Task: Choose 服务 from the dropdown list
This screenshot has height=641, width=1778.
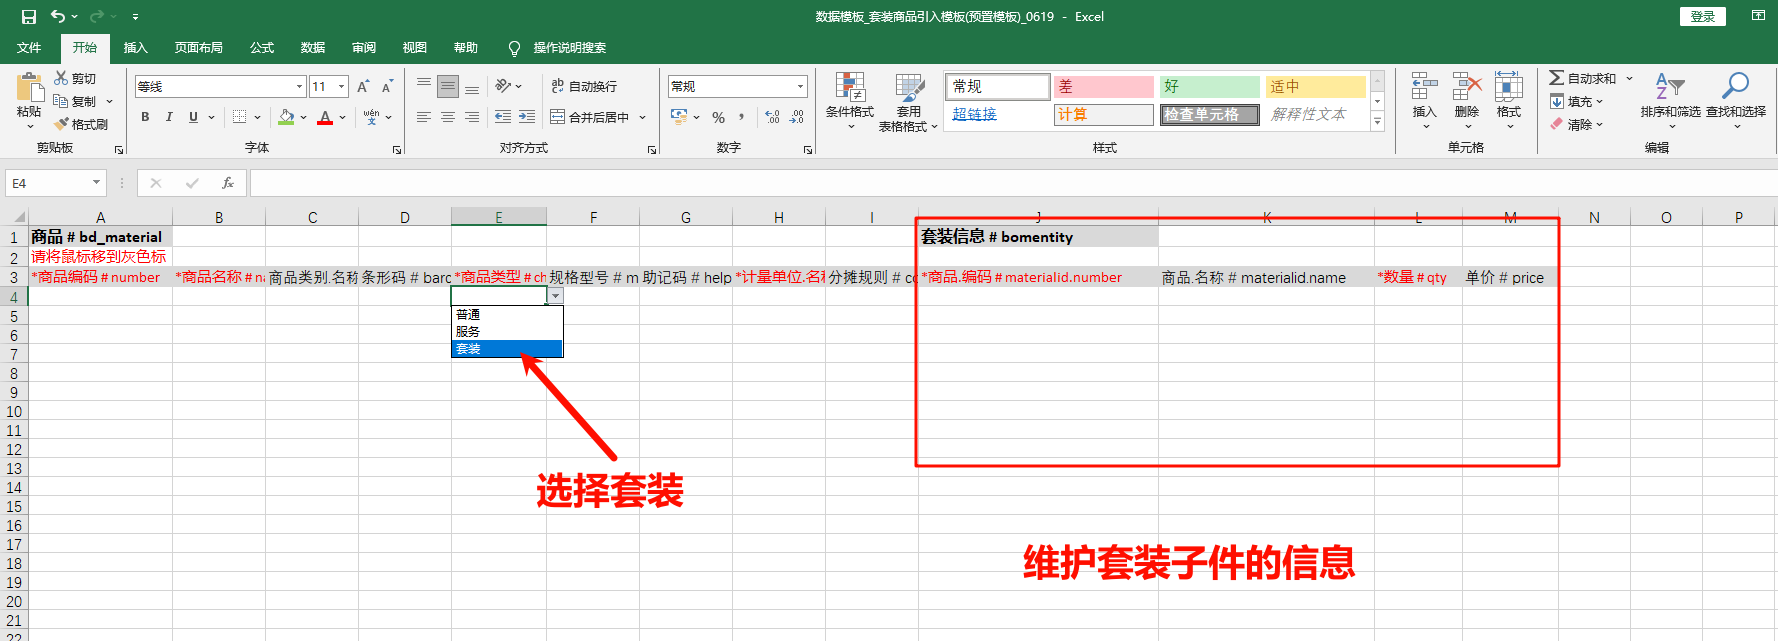Action: 507,331
